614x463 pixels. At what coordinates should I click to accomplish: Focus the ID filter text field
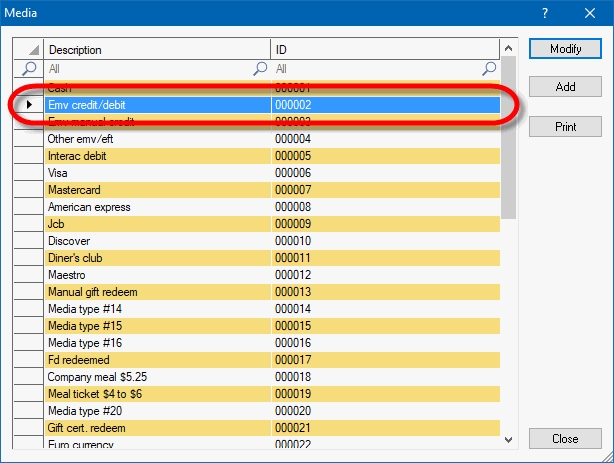point(378,69)
